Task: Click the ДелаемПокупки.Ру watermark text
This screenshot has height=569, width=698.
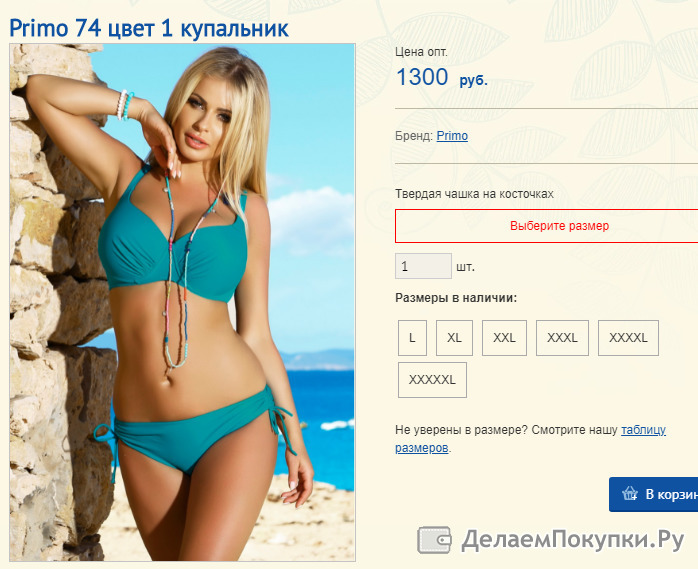Action: pos(572,540)
